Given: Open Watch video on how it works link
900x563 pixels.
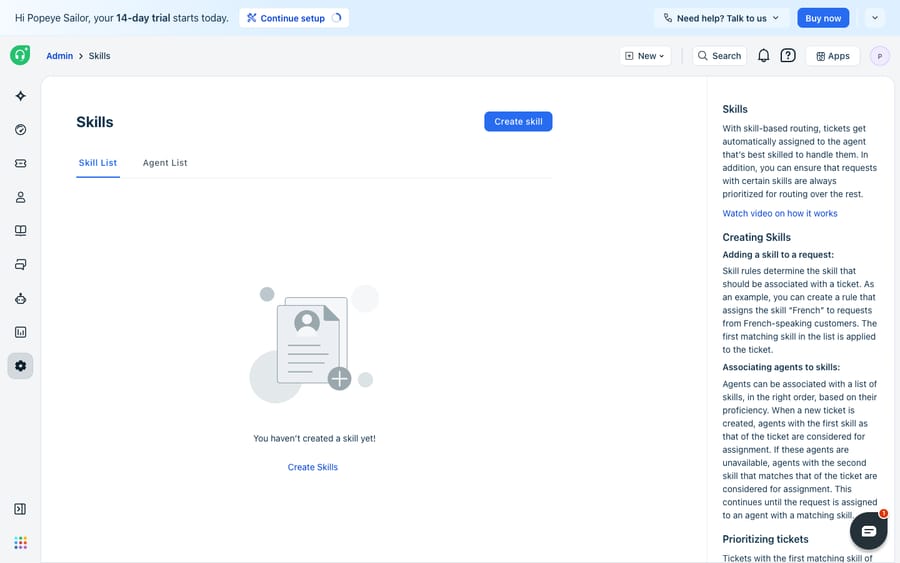Looking at the screenshot, I should pos(779,213).
